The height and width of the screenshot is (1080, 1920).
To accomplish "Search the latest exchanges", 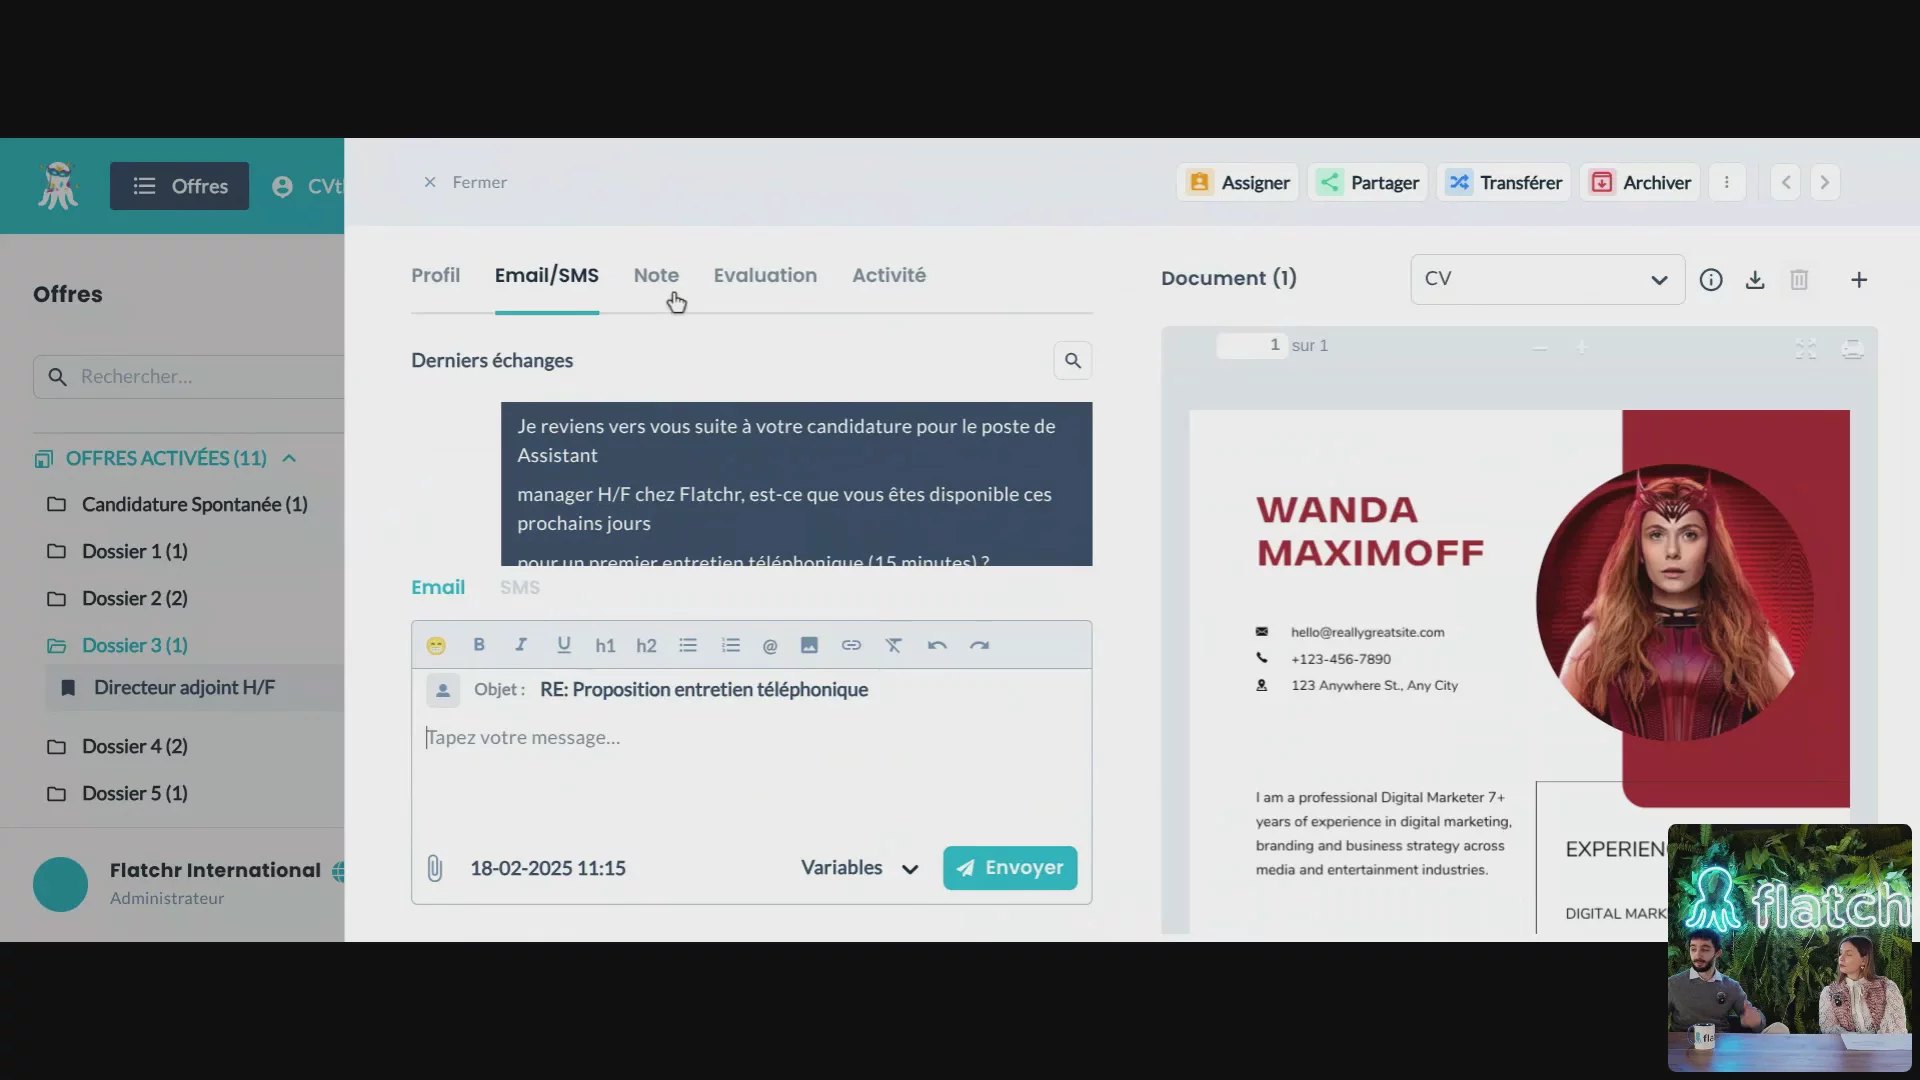I will [x=1073, y=361].
